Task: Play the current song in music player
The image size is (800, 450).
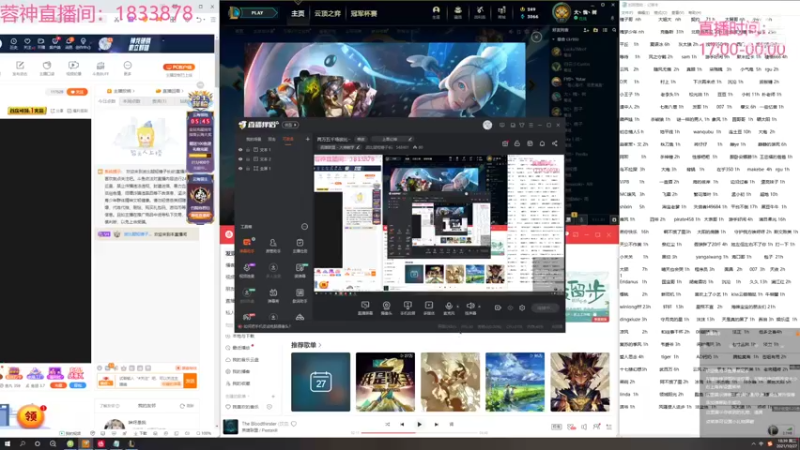Action: click(419, 424)
